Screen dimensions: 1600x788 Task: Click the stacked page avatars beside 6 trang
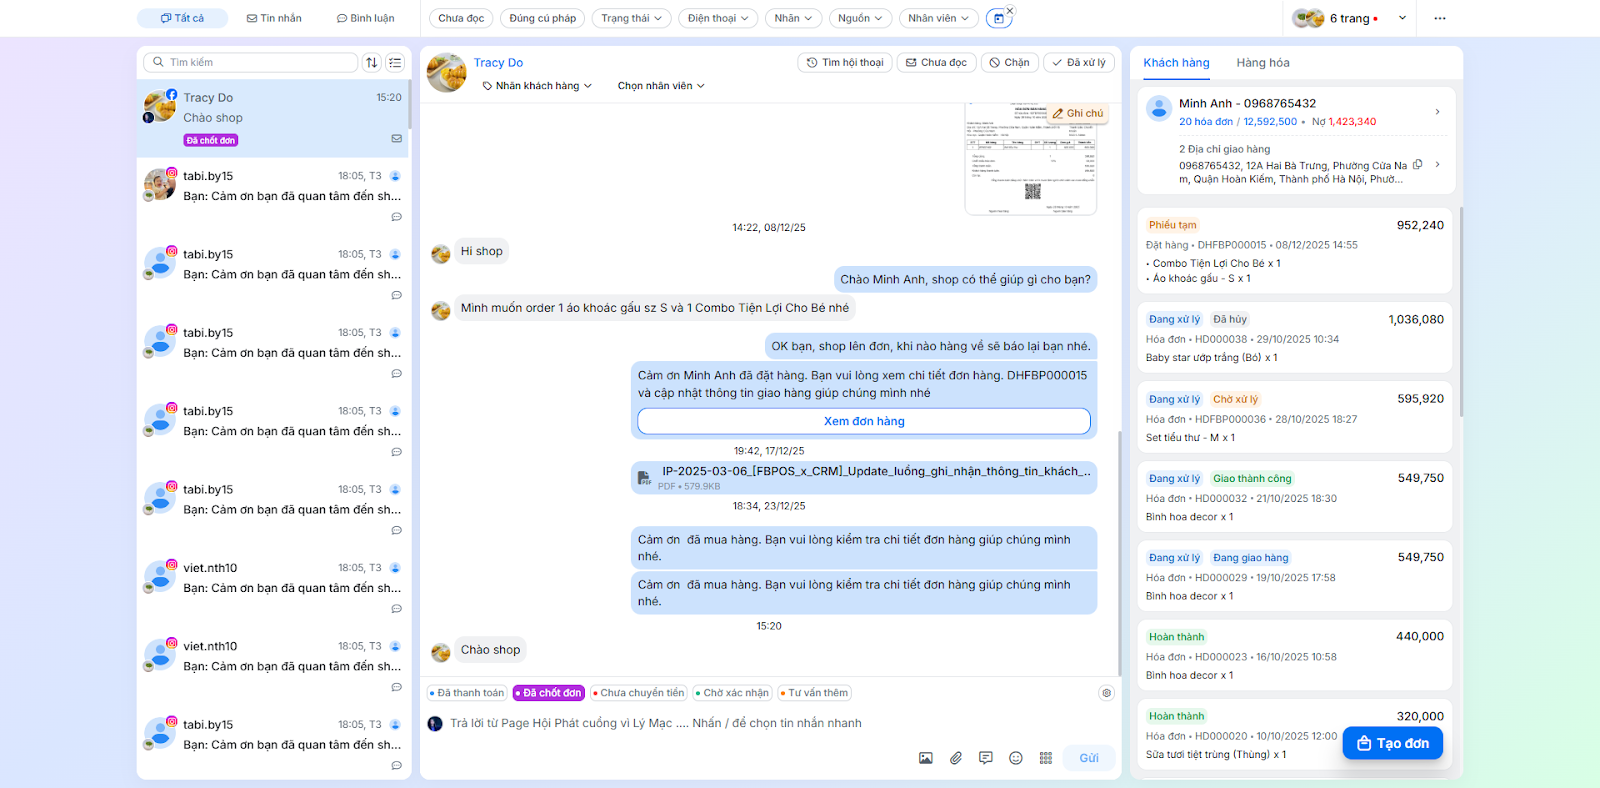click(1308, 18)
